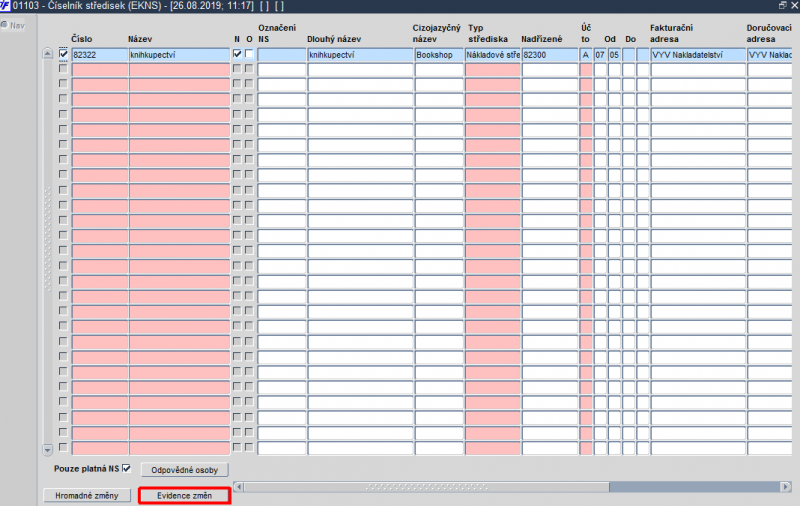The width and height of the screenshot is (800, 506).
Task: Click the Označení NS column header
Action: click(277, 33)
